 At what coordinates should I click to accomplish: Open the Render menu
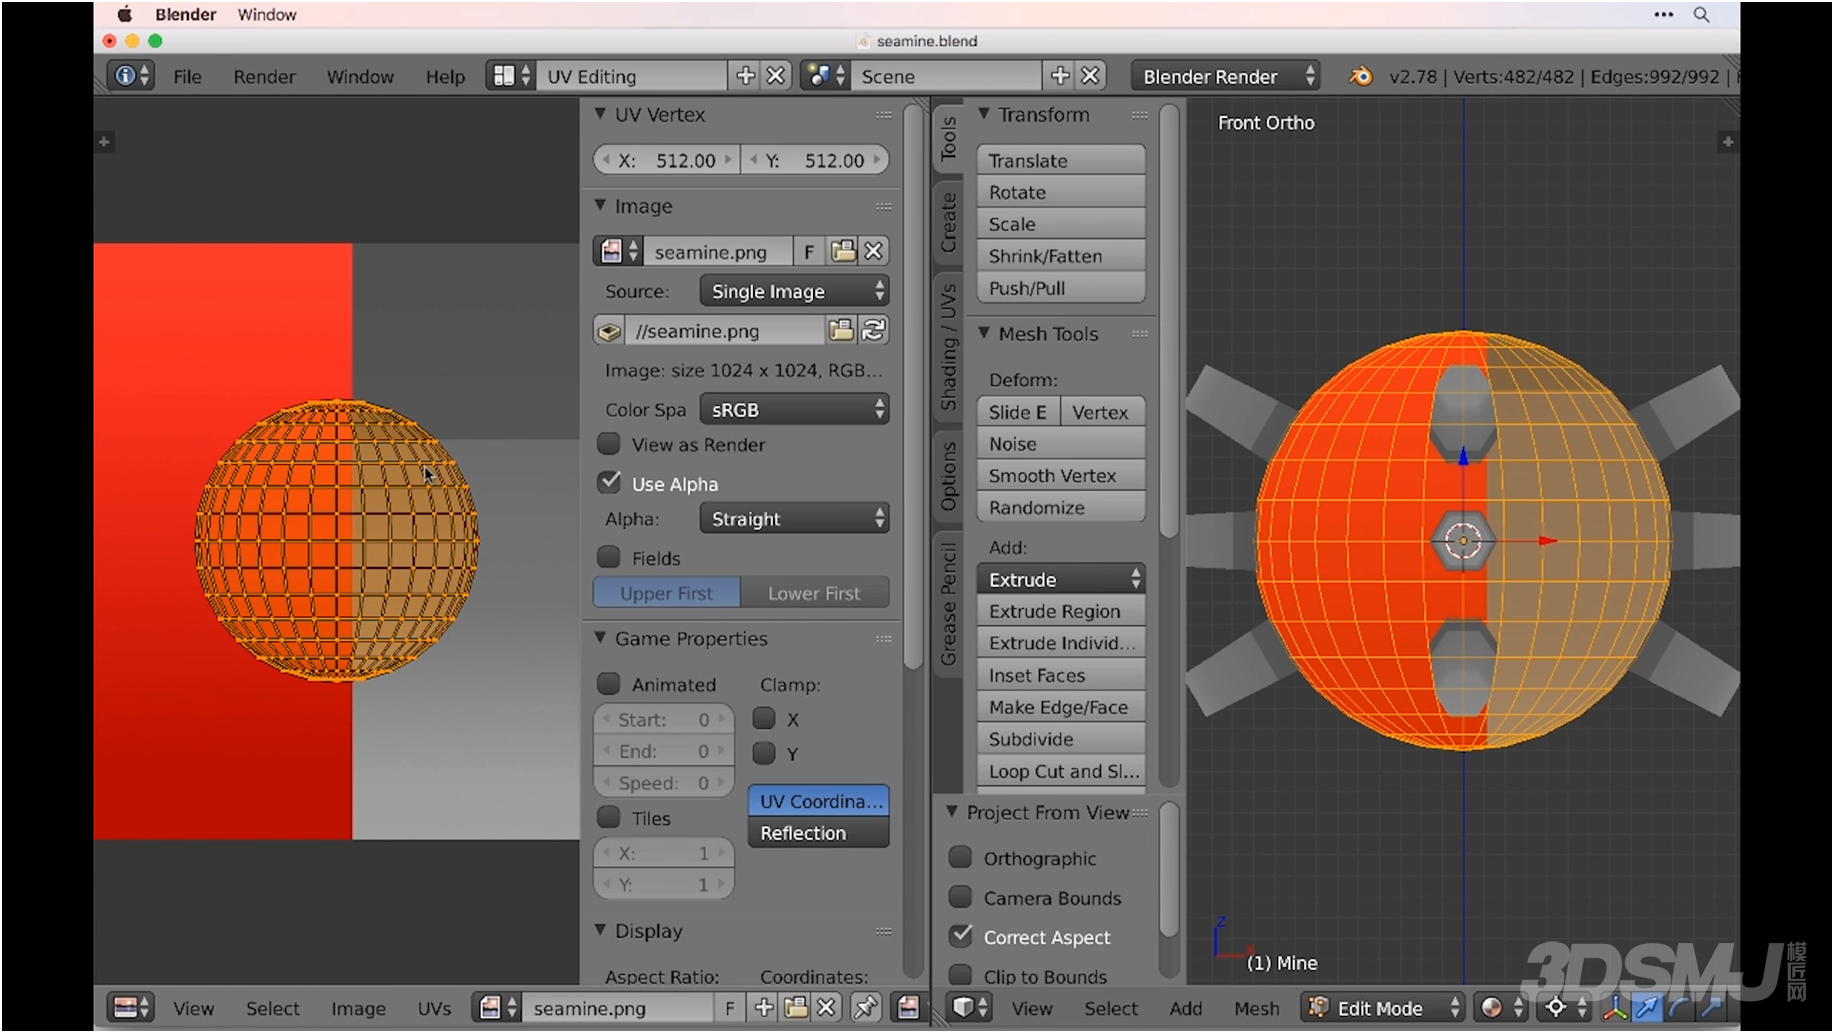264,76
